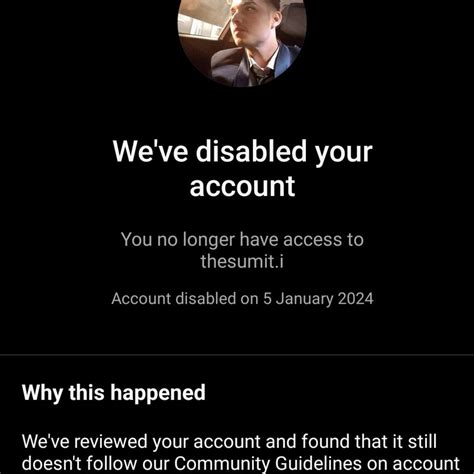Click the "doesn't follow our" phrase
The image size is (474, 474).
(x=97, y=464)
